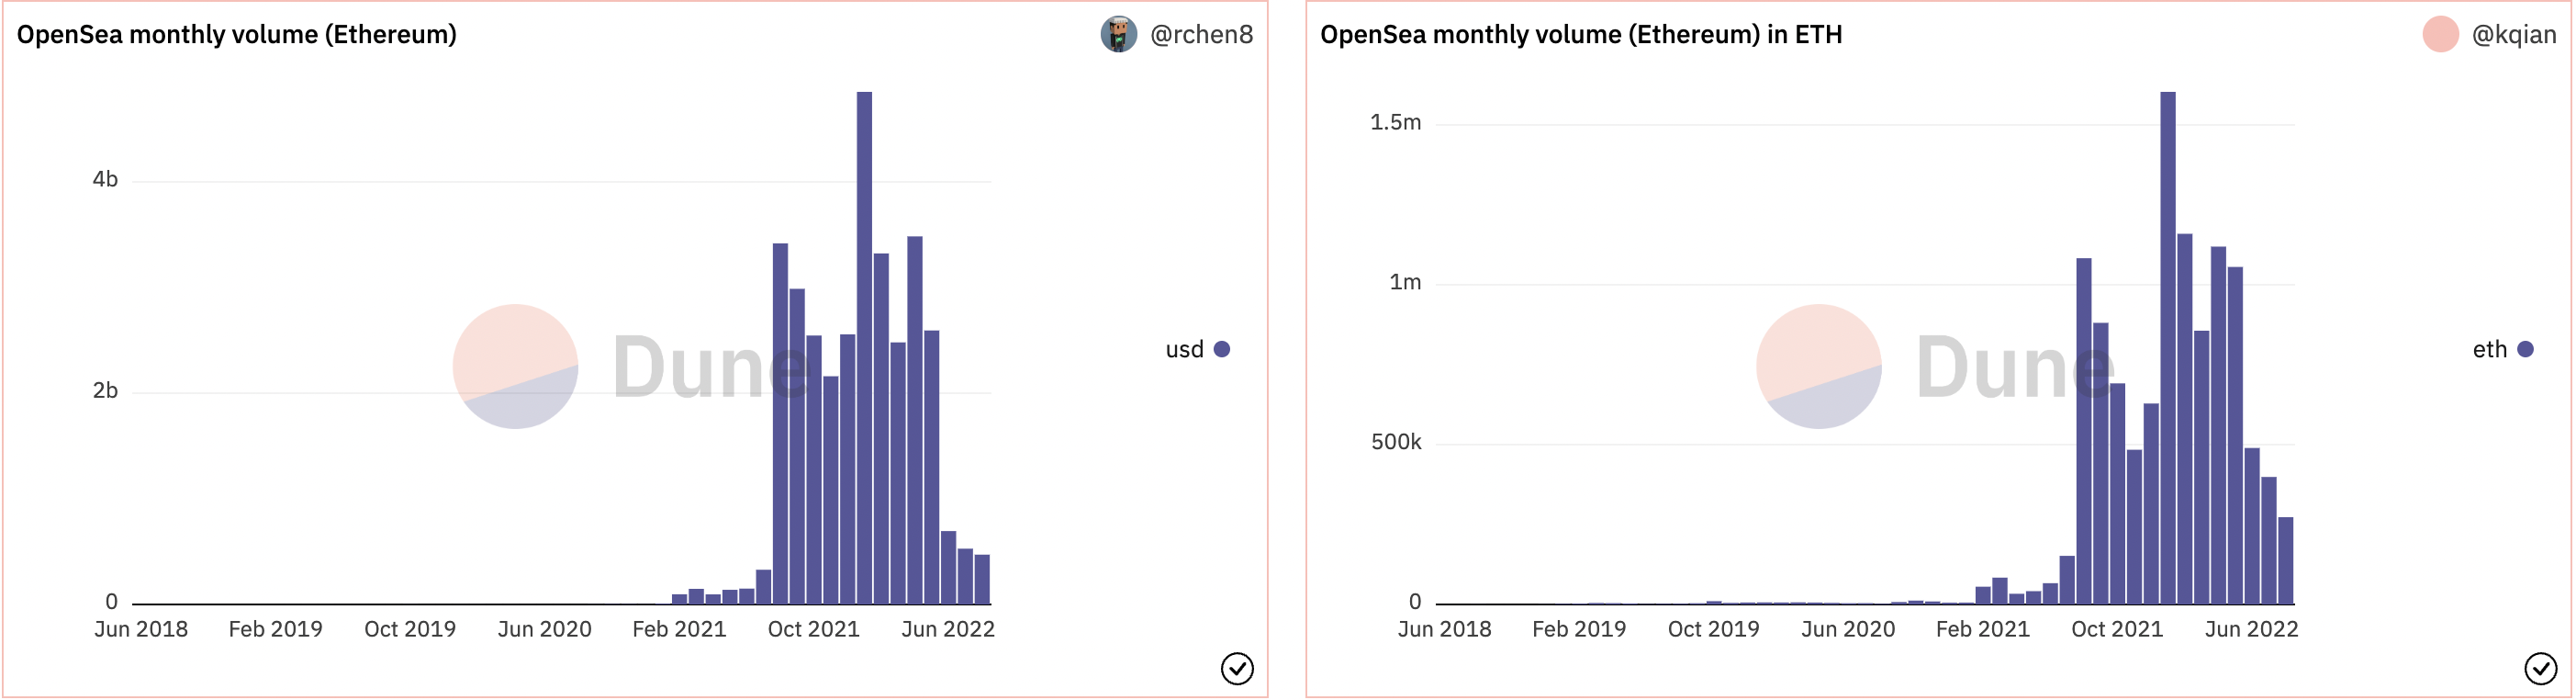
Task: Click the @rchen8 profile avatar
Action: click(1119, 34)
